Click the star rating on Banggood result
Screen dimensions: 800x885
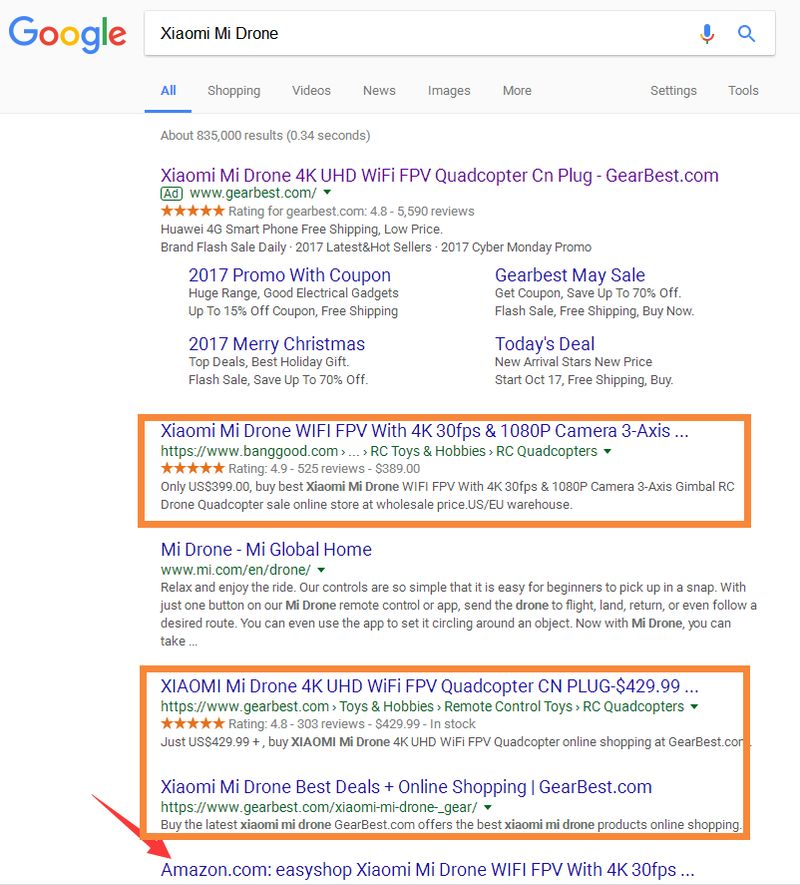point(193,468)
